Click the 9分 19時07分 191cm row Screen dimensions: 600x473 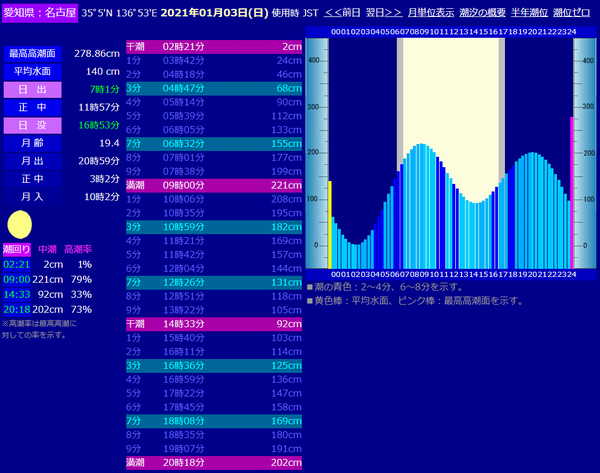(x=214, y=449)
